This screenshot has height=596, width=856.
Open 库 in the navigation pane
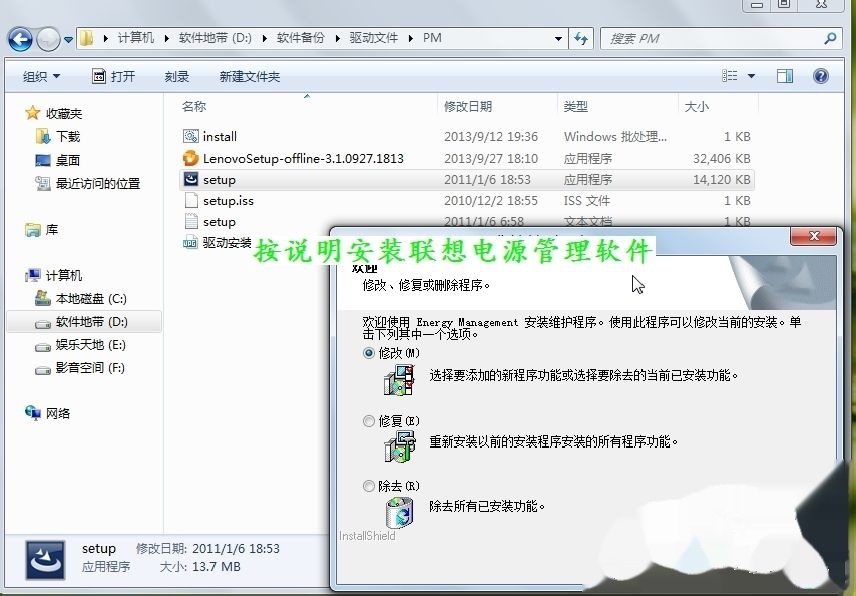click(52, 230)
